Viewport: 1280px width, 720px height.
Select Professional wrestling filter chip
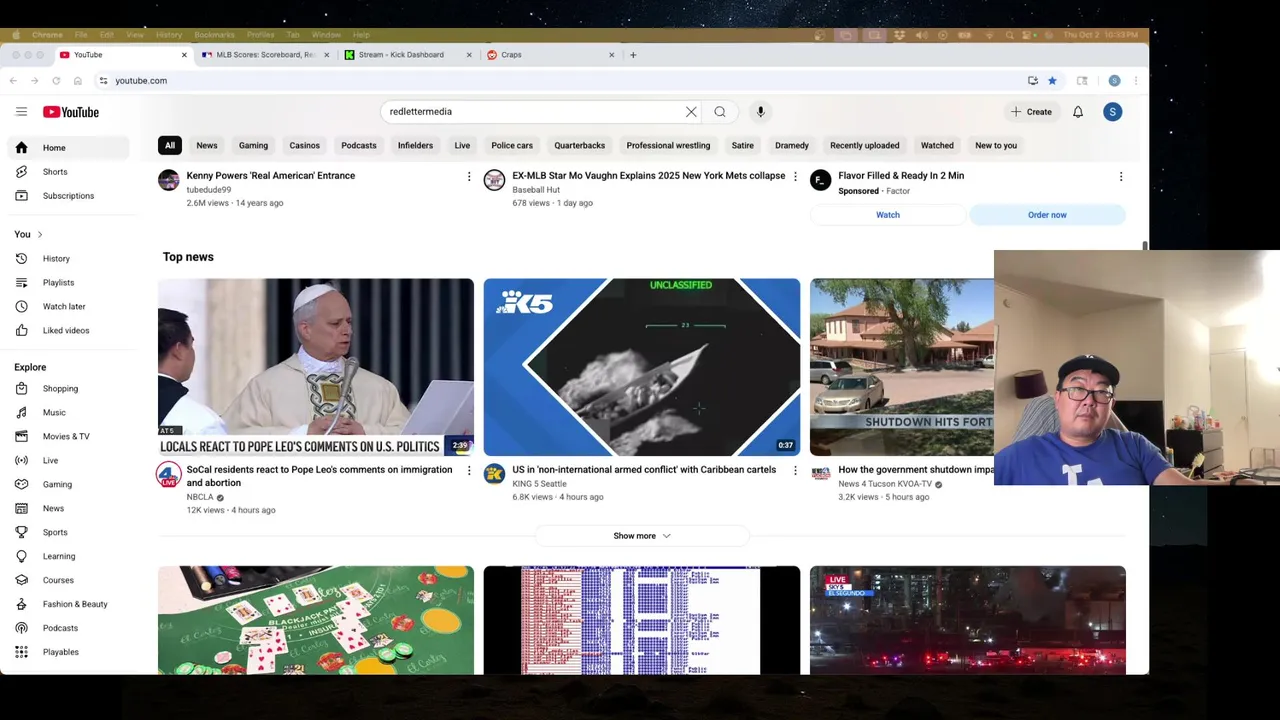(x=668, y=145)
